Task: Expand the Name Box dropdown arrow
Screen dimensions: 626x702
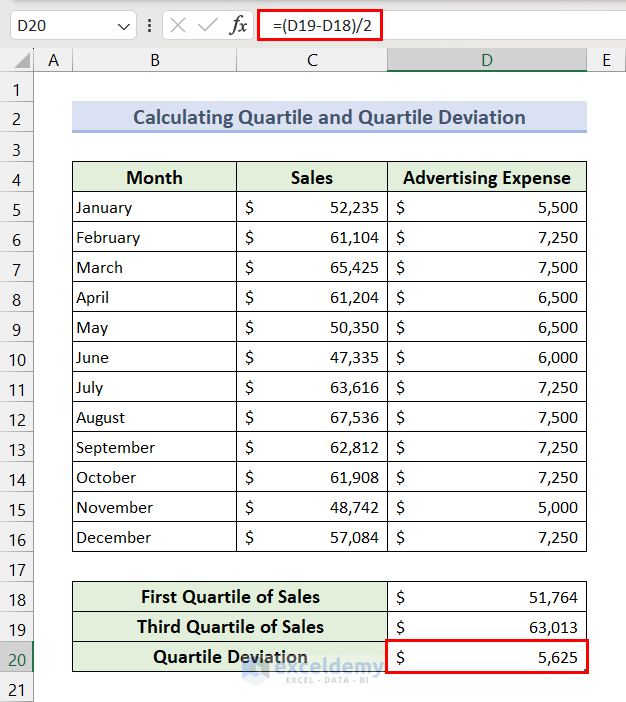Action: pyautogui.click(x=124, y=26)
